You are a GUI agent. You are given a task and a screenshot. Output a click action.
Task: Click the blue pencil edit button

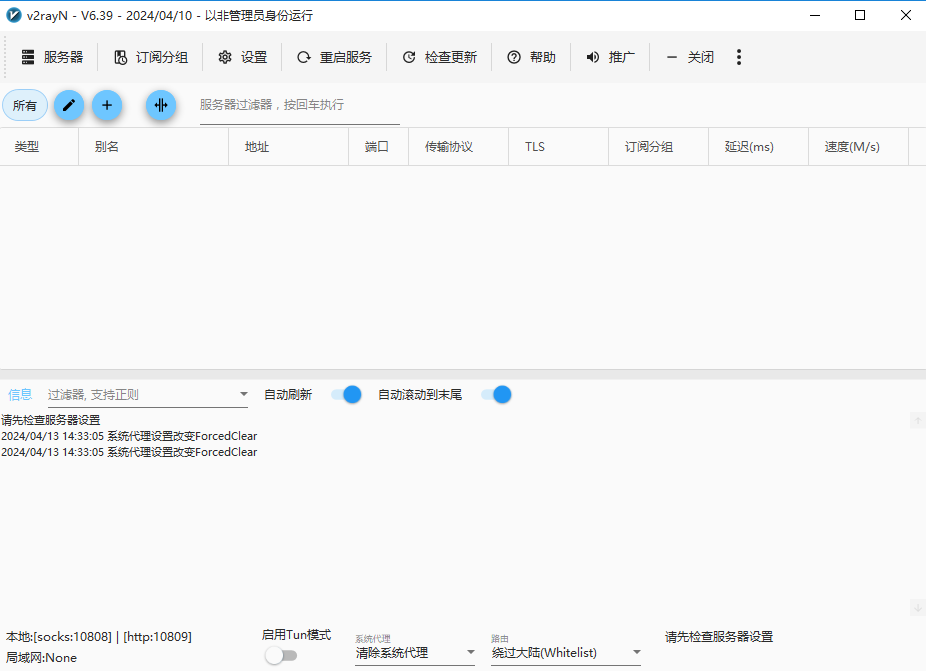pos(69,105)
